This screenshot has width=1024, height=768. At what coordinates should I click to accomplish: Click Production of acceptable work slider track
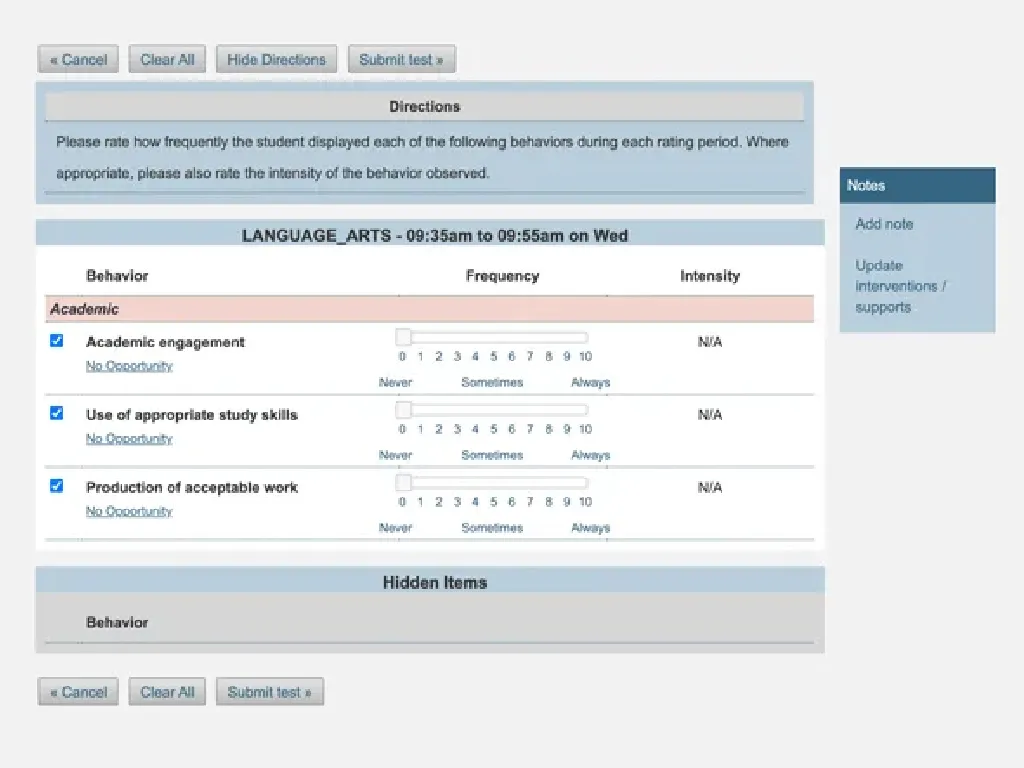point(500,483)
